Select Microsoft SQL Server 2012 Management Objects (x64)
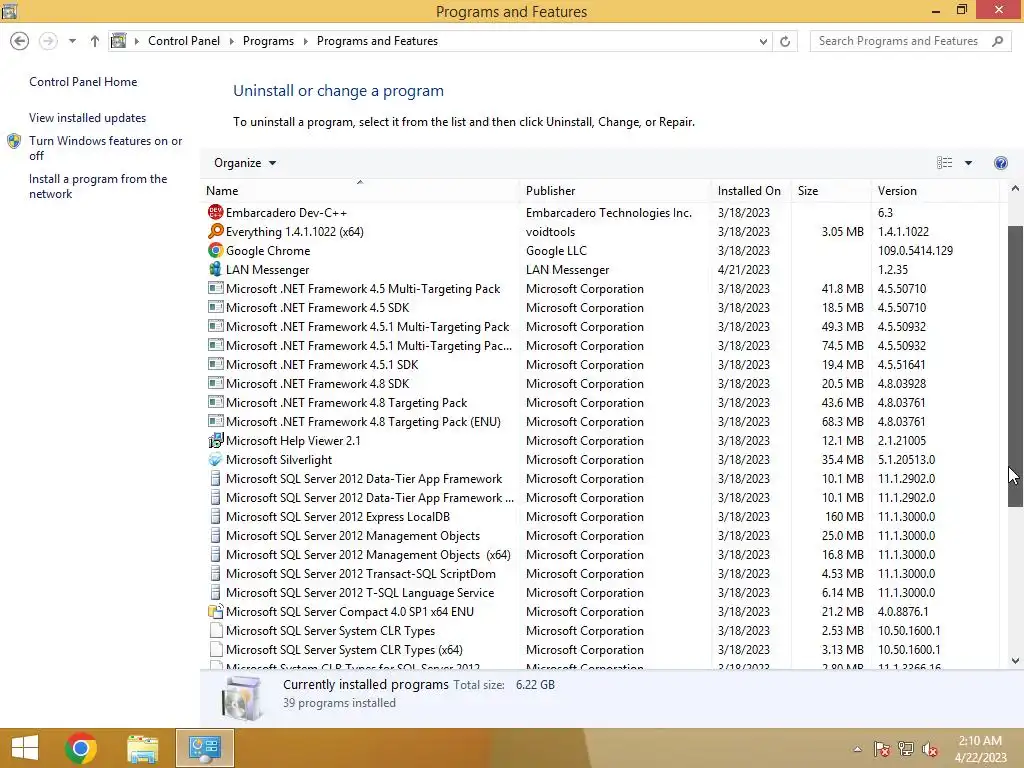The height and width of the screenshot is (768, 1024). click(x=600, y=554)
